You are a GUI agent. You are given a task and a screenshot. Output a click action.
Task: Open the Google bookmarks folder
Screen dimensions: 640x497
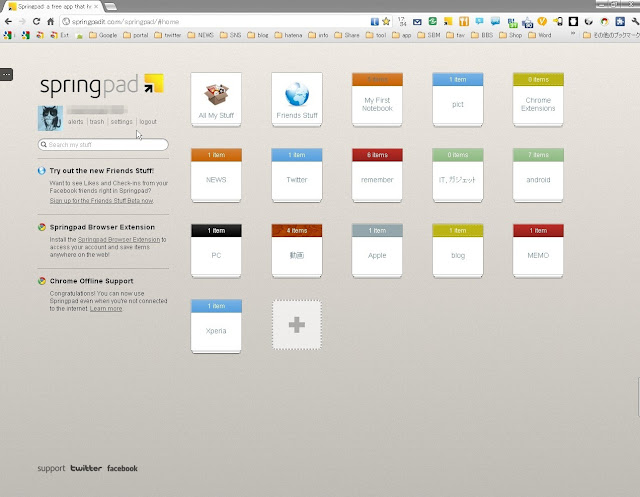point(103,35)
